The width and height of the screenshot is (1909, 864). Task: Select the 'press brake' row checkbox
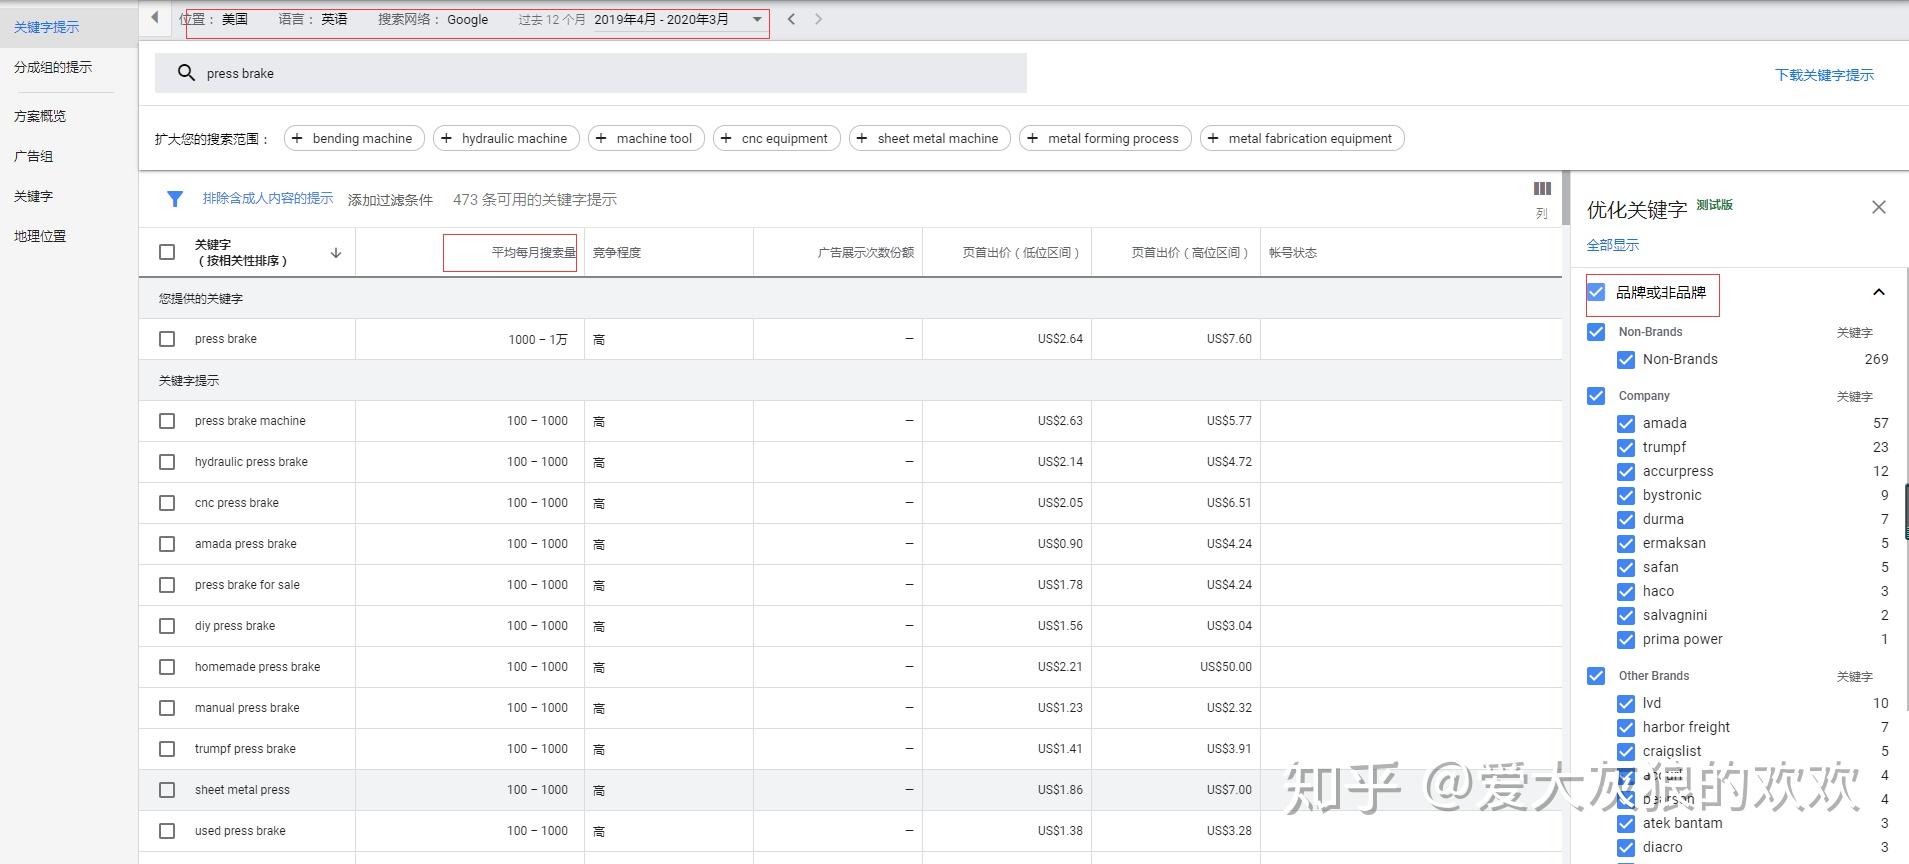pyautogui.click(x=167, y=339)
